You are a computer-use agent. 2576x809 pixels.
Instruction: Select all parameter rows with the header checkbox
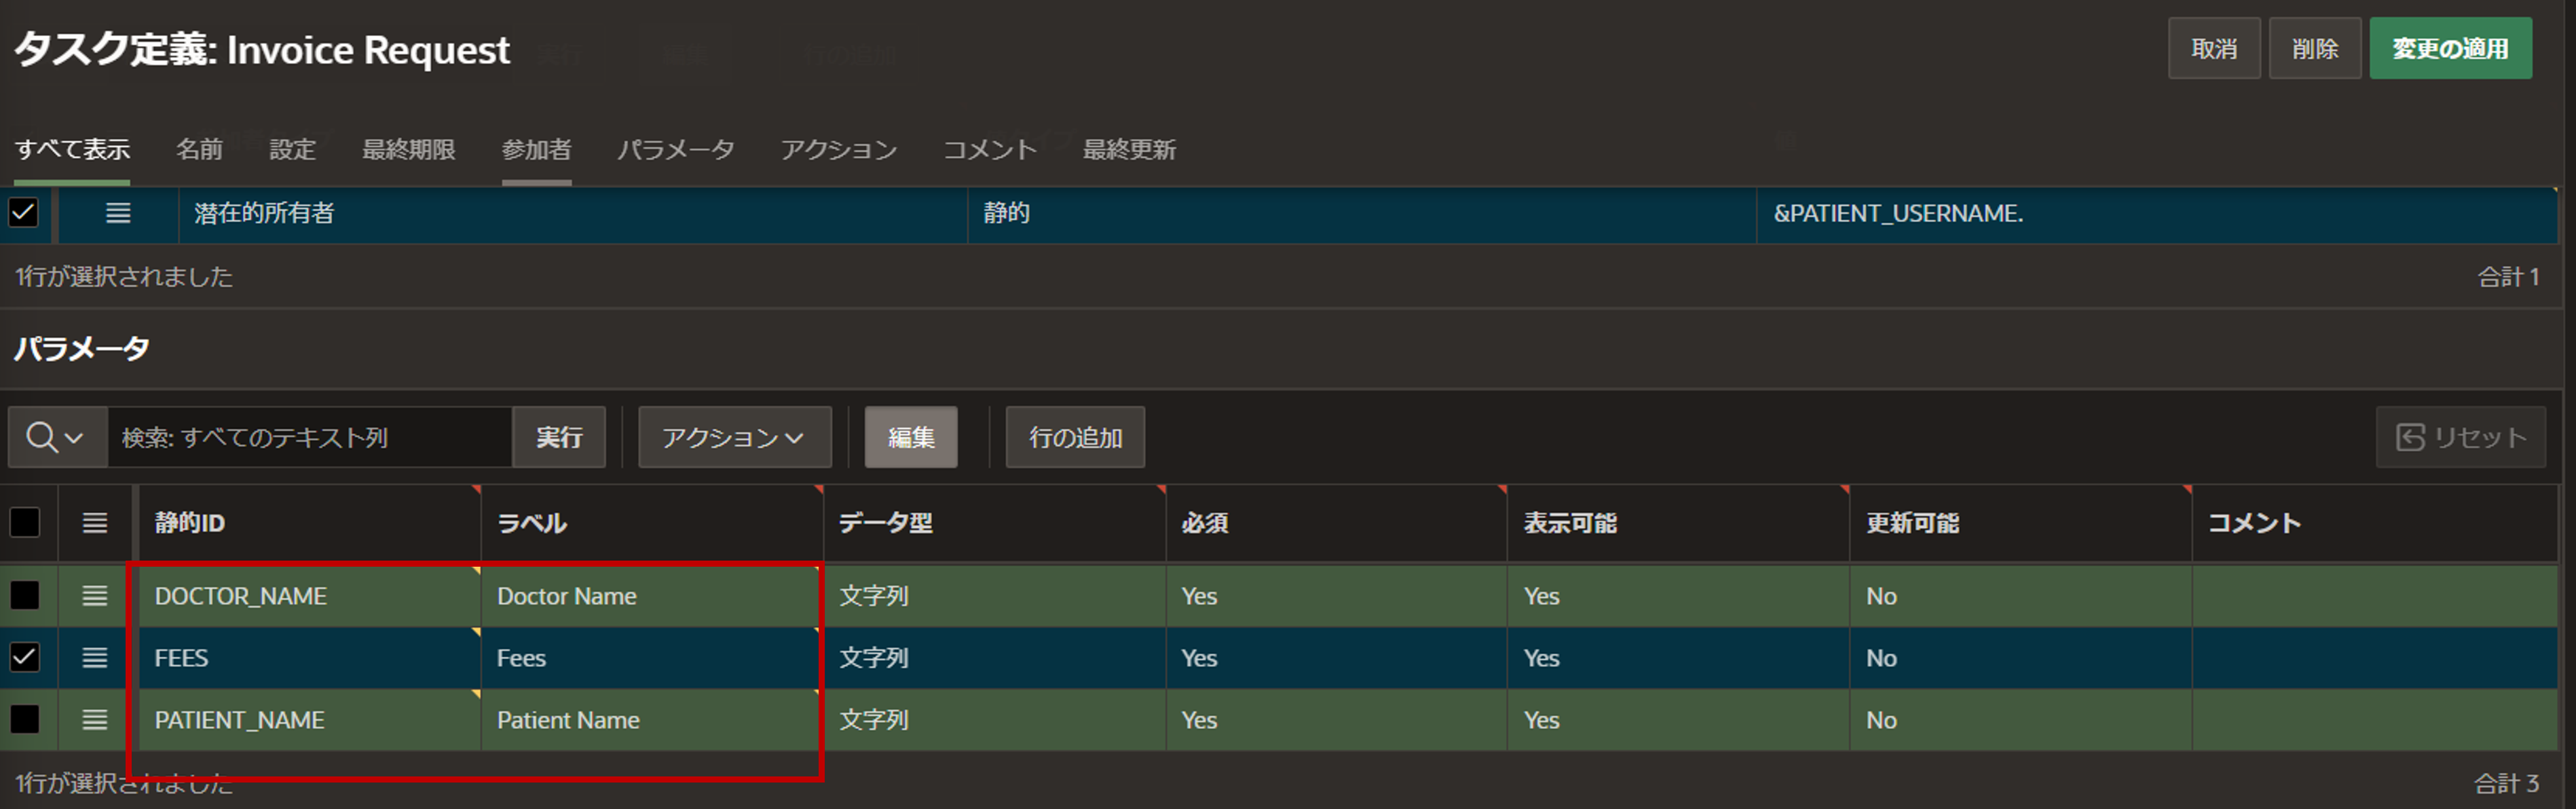coord(25,522)
